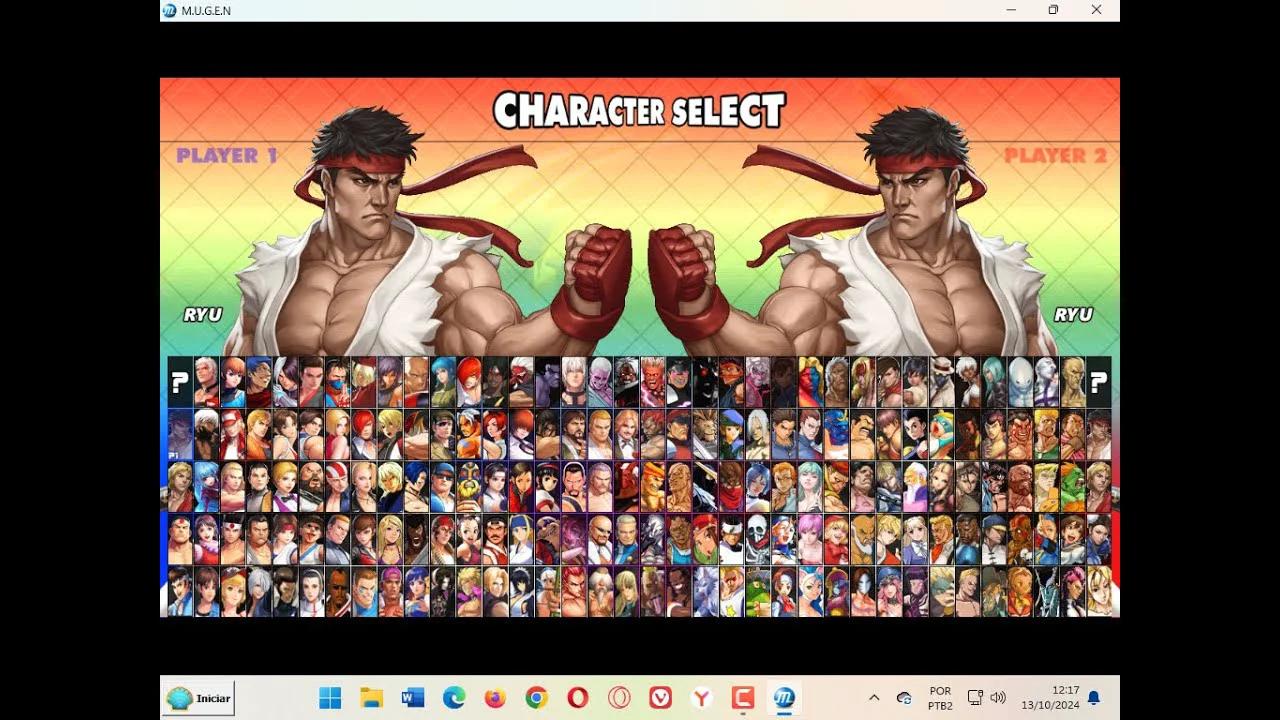Select teal-haired Remy portrait

(996, 381)
